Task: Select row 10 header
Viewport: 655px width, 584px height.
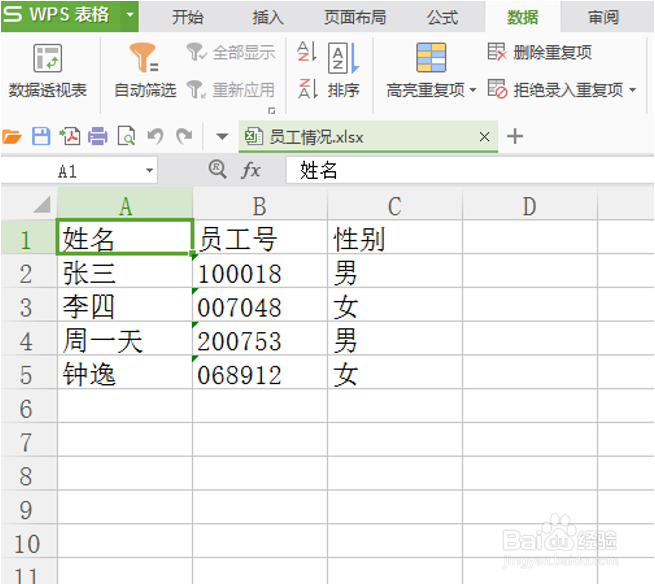Action: (28, 542)
